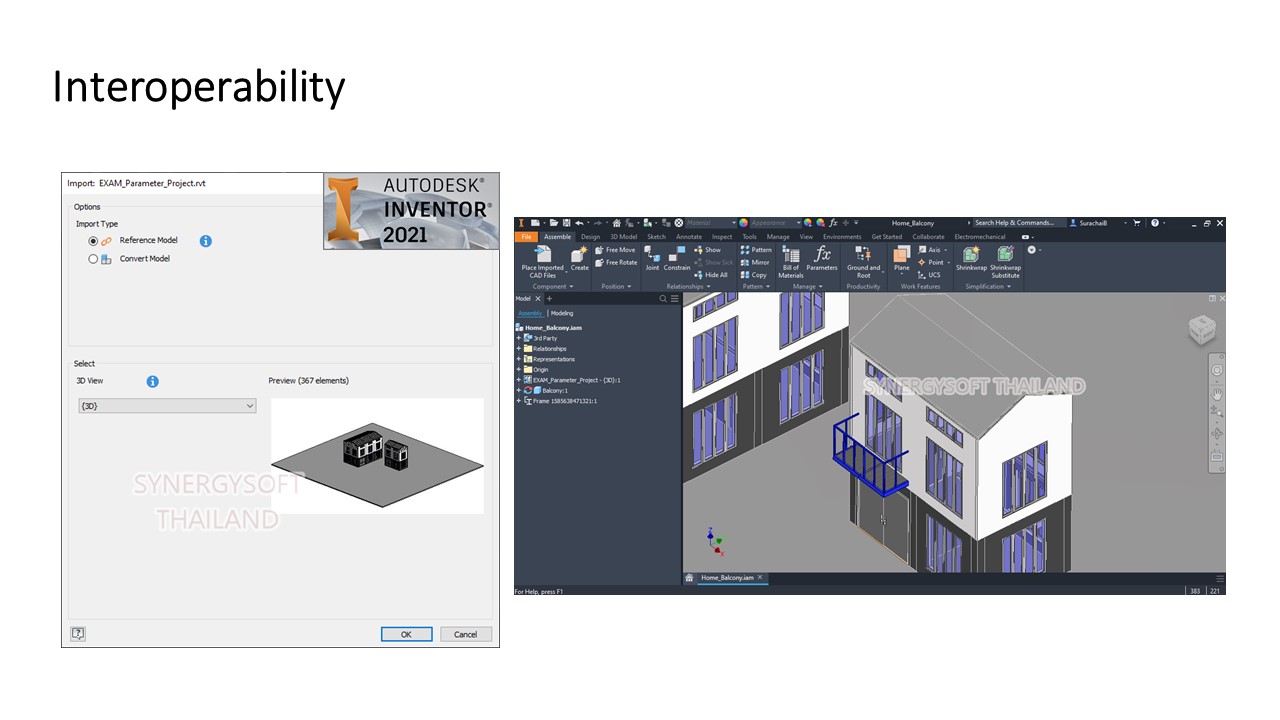Viewport: 1280px width, 720px height.
Task: Click the Create component icon
Action: 581,260
